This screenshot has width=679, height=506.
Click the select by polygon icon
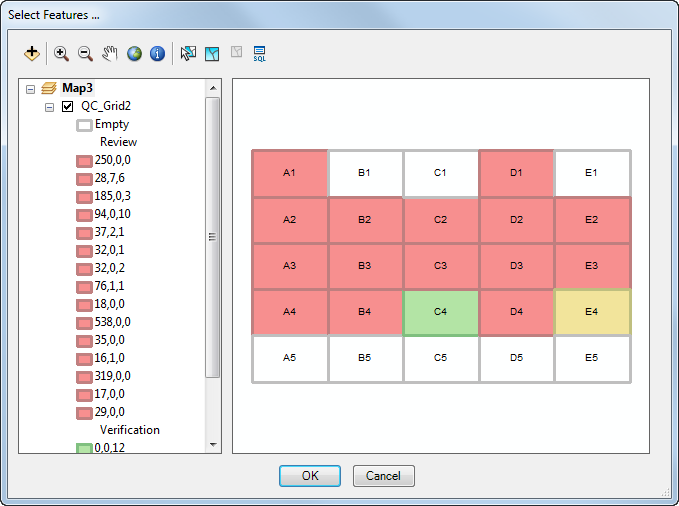click(x=212, y=53)
